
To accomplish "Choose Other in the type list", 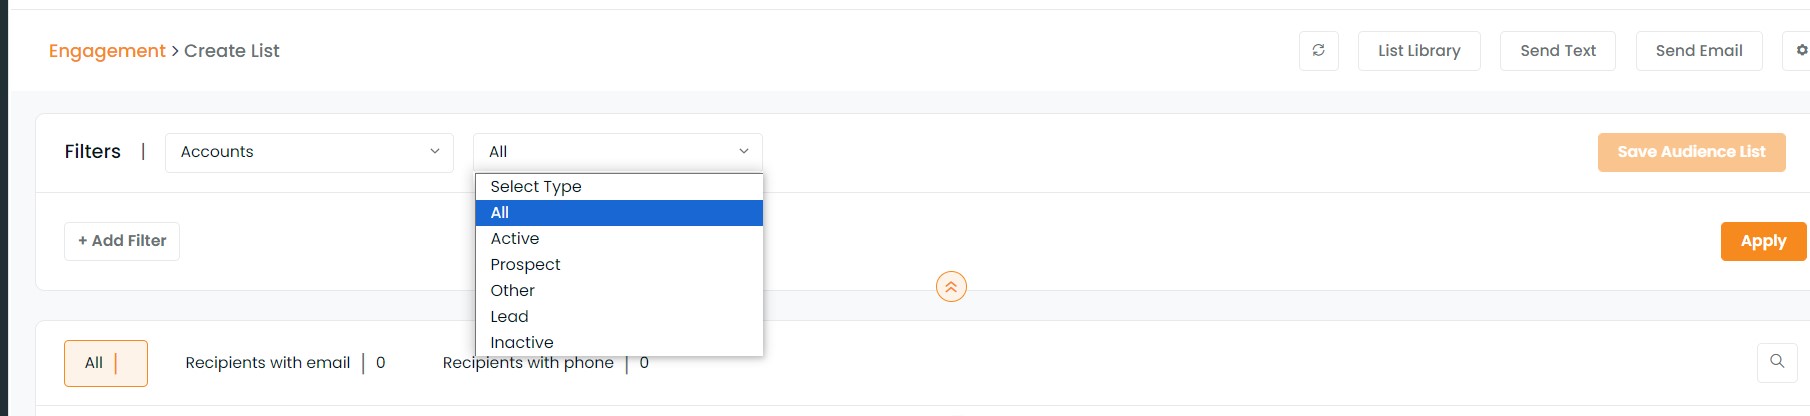I will [619, 291].
